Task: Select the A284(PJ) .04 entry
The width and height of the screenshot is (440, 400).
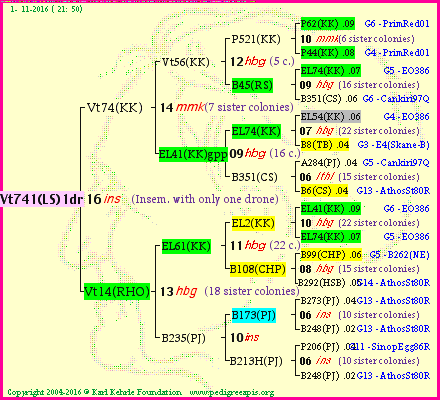Action: click(329, 163)
